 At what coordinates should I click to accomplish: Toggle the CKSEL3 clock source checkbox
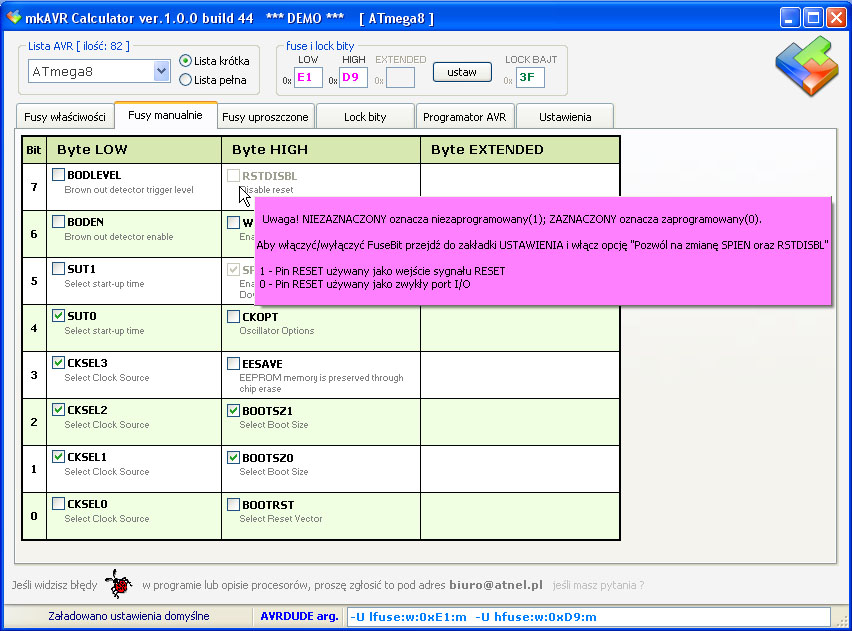point(57,360)
